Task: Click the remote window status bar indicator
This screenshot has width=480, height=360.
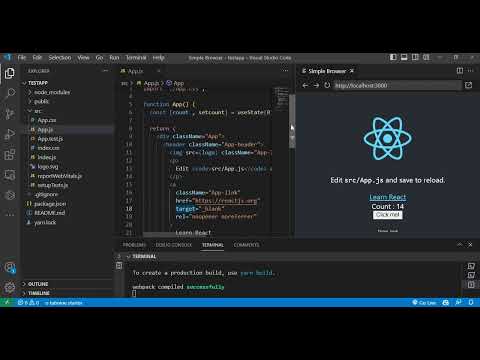Action: pyautogui.click(x=7, y=303)
